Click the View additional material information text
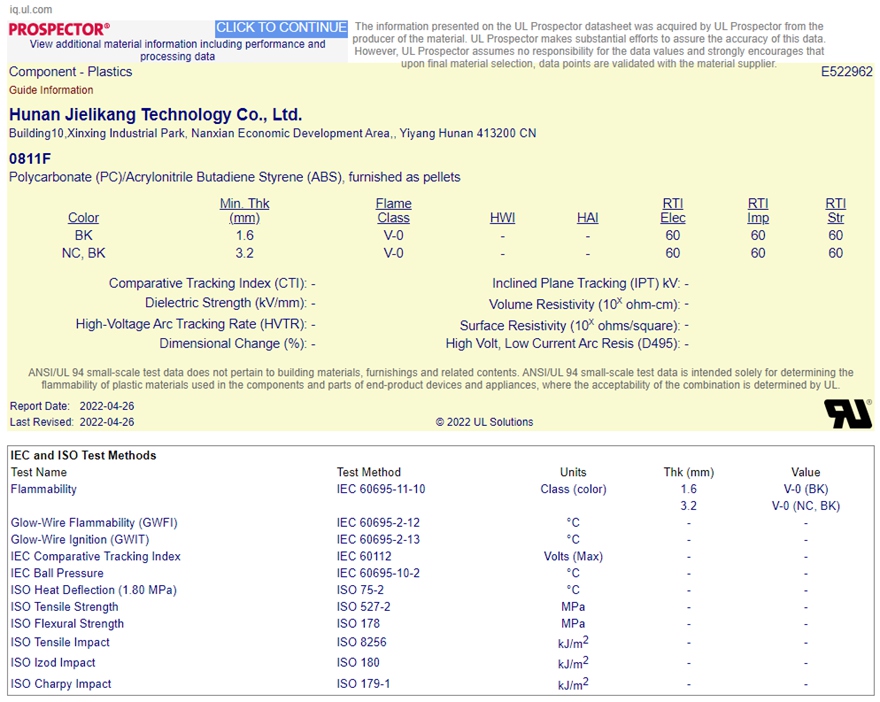880x702 pixels. pyautogui.click(x=177, y=50)
